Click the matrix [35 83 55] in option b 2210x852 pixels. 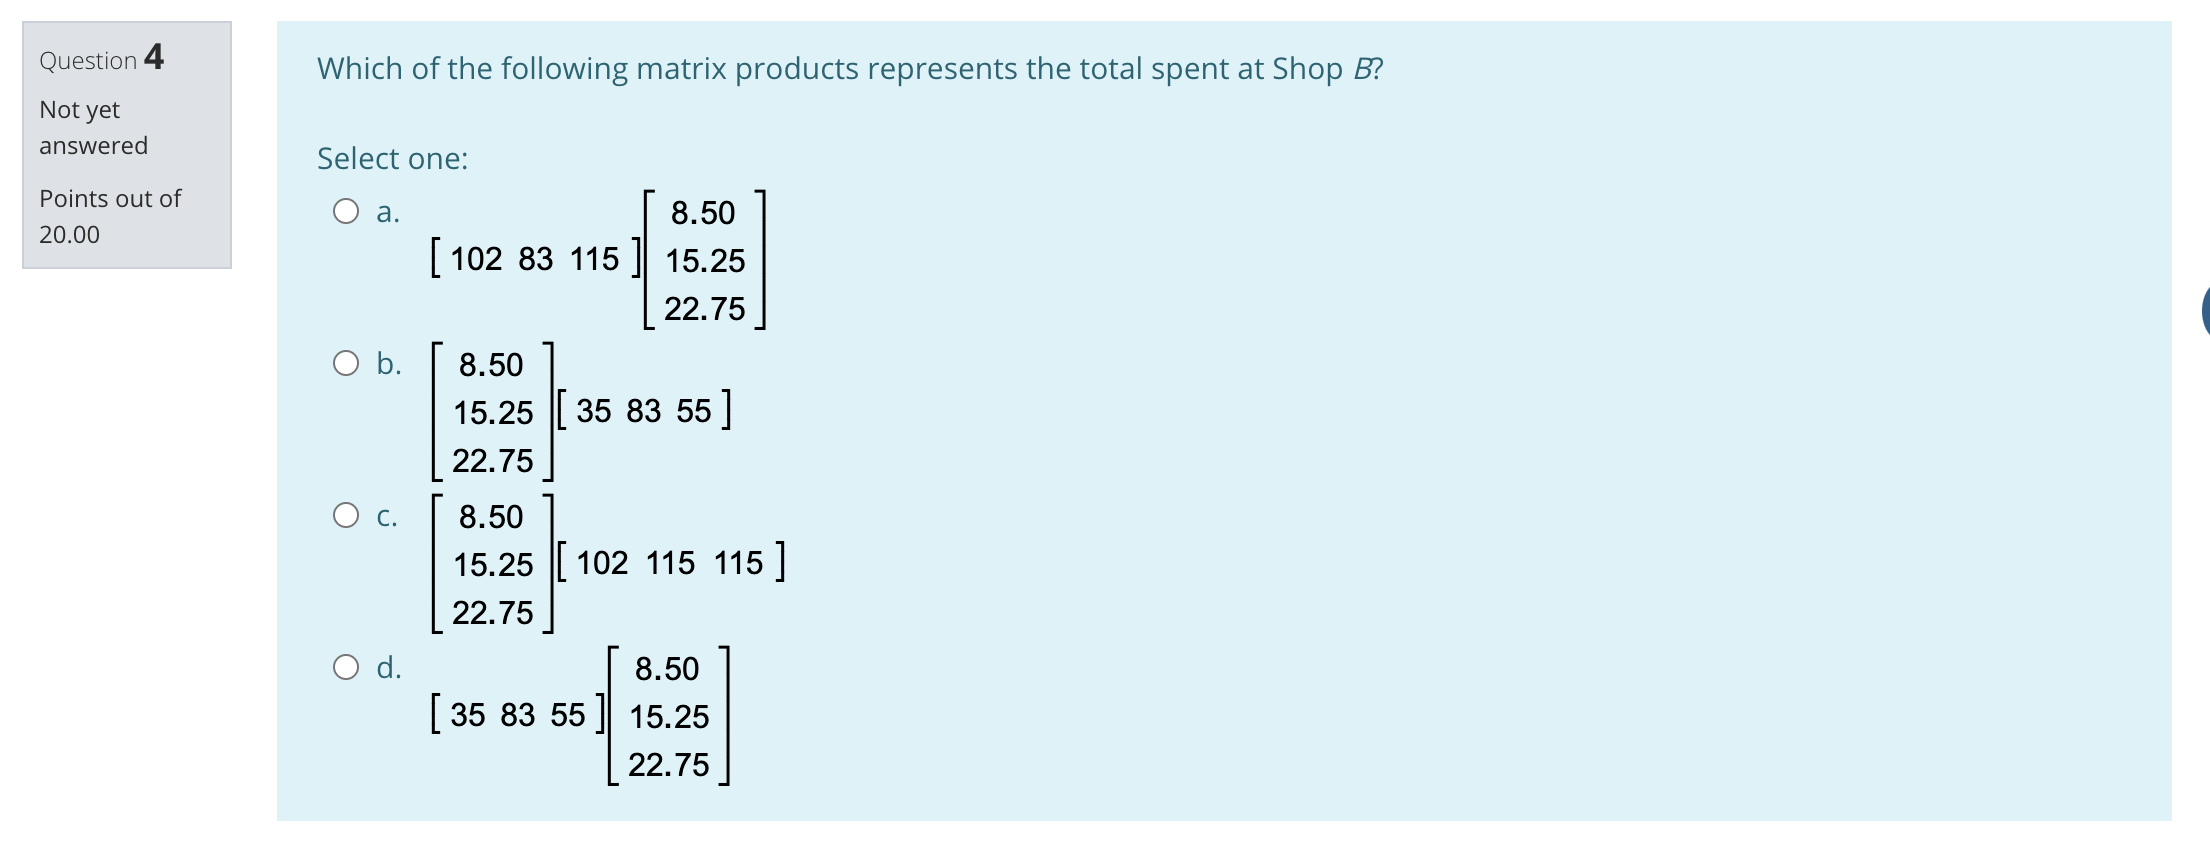645,409
